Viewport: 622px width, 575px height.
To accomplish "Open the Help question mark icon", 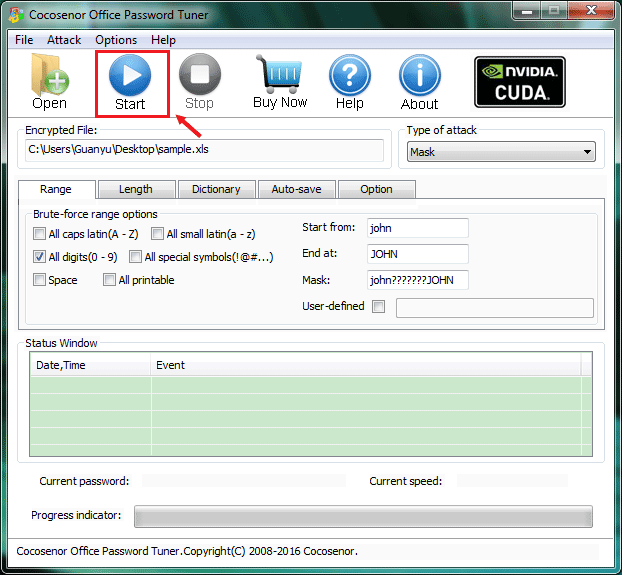I will pyautogui.click(x=349, y=82).
